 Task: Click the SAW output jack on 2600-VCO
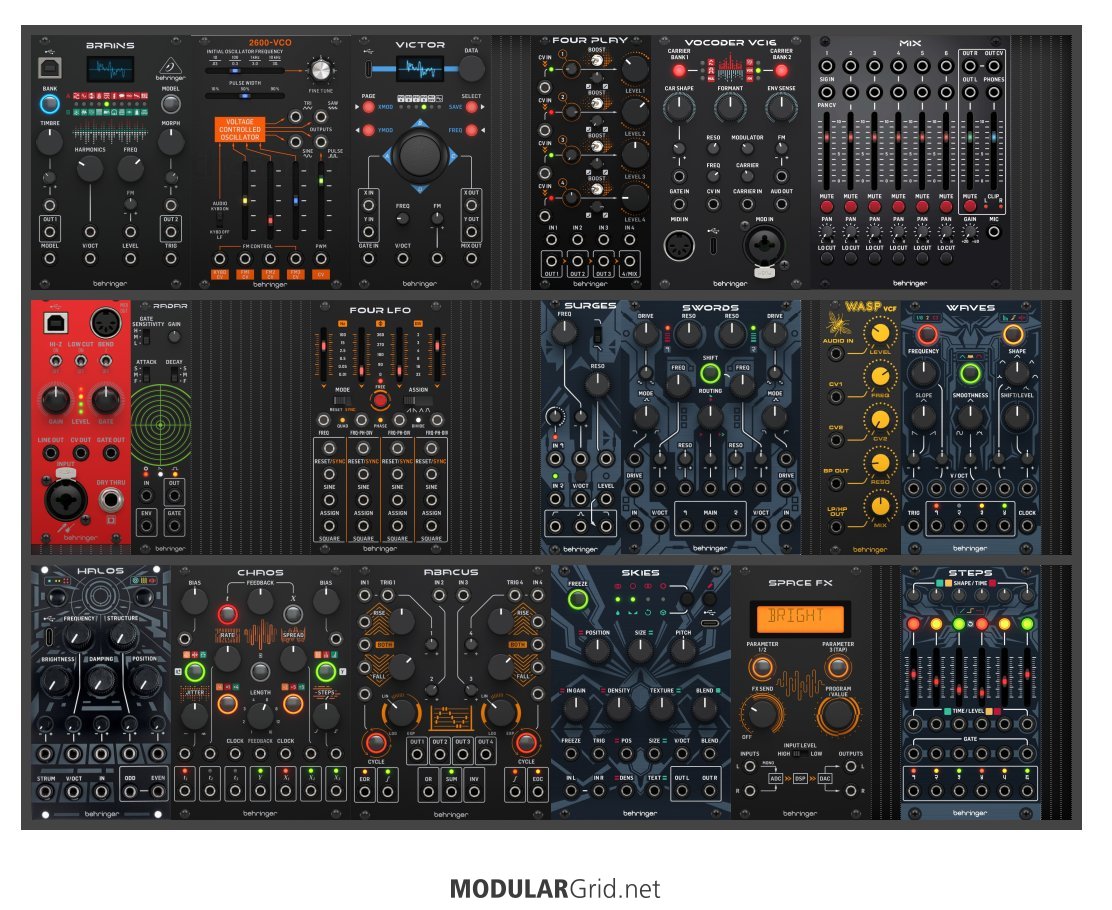[321, 117]
